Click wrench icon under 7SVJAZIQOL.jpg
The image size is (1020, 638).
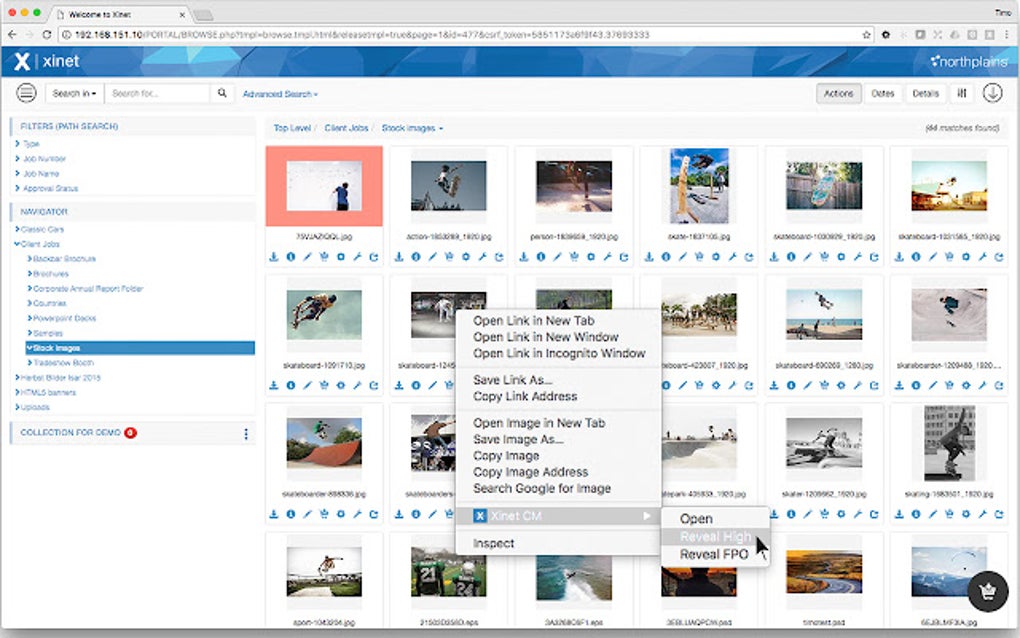[x=357, y=257]
